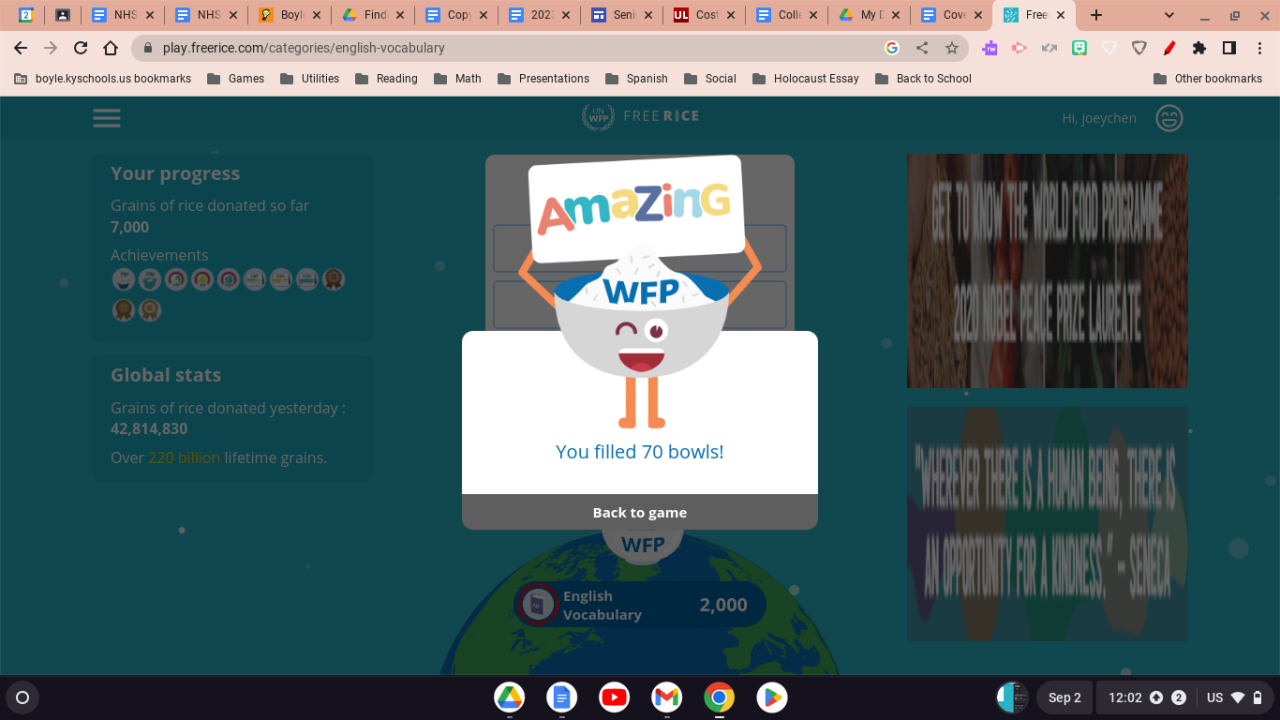Click the Back to game button
Image resolution: width=1280 pixels, height=720 pixels.
[640, 512]
